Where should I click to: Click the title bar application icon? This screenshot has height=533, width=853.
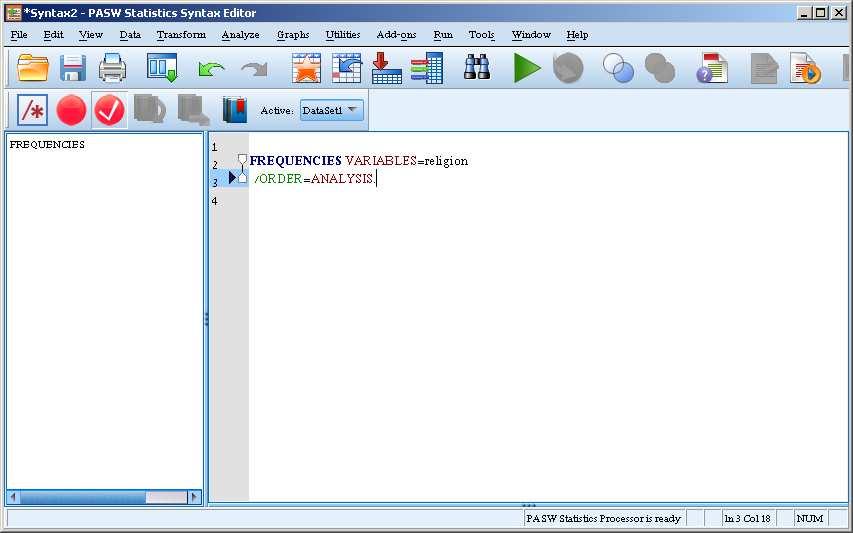pyautogui.click(x=13, y=13)
